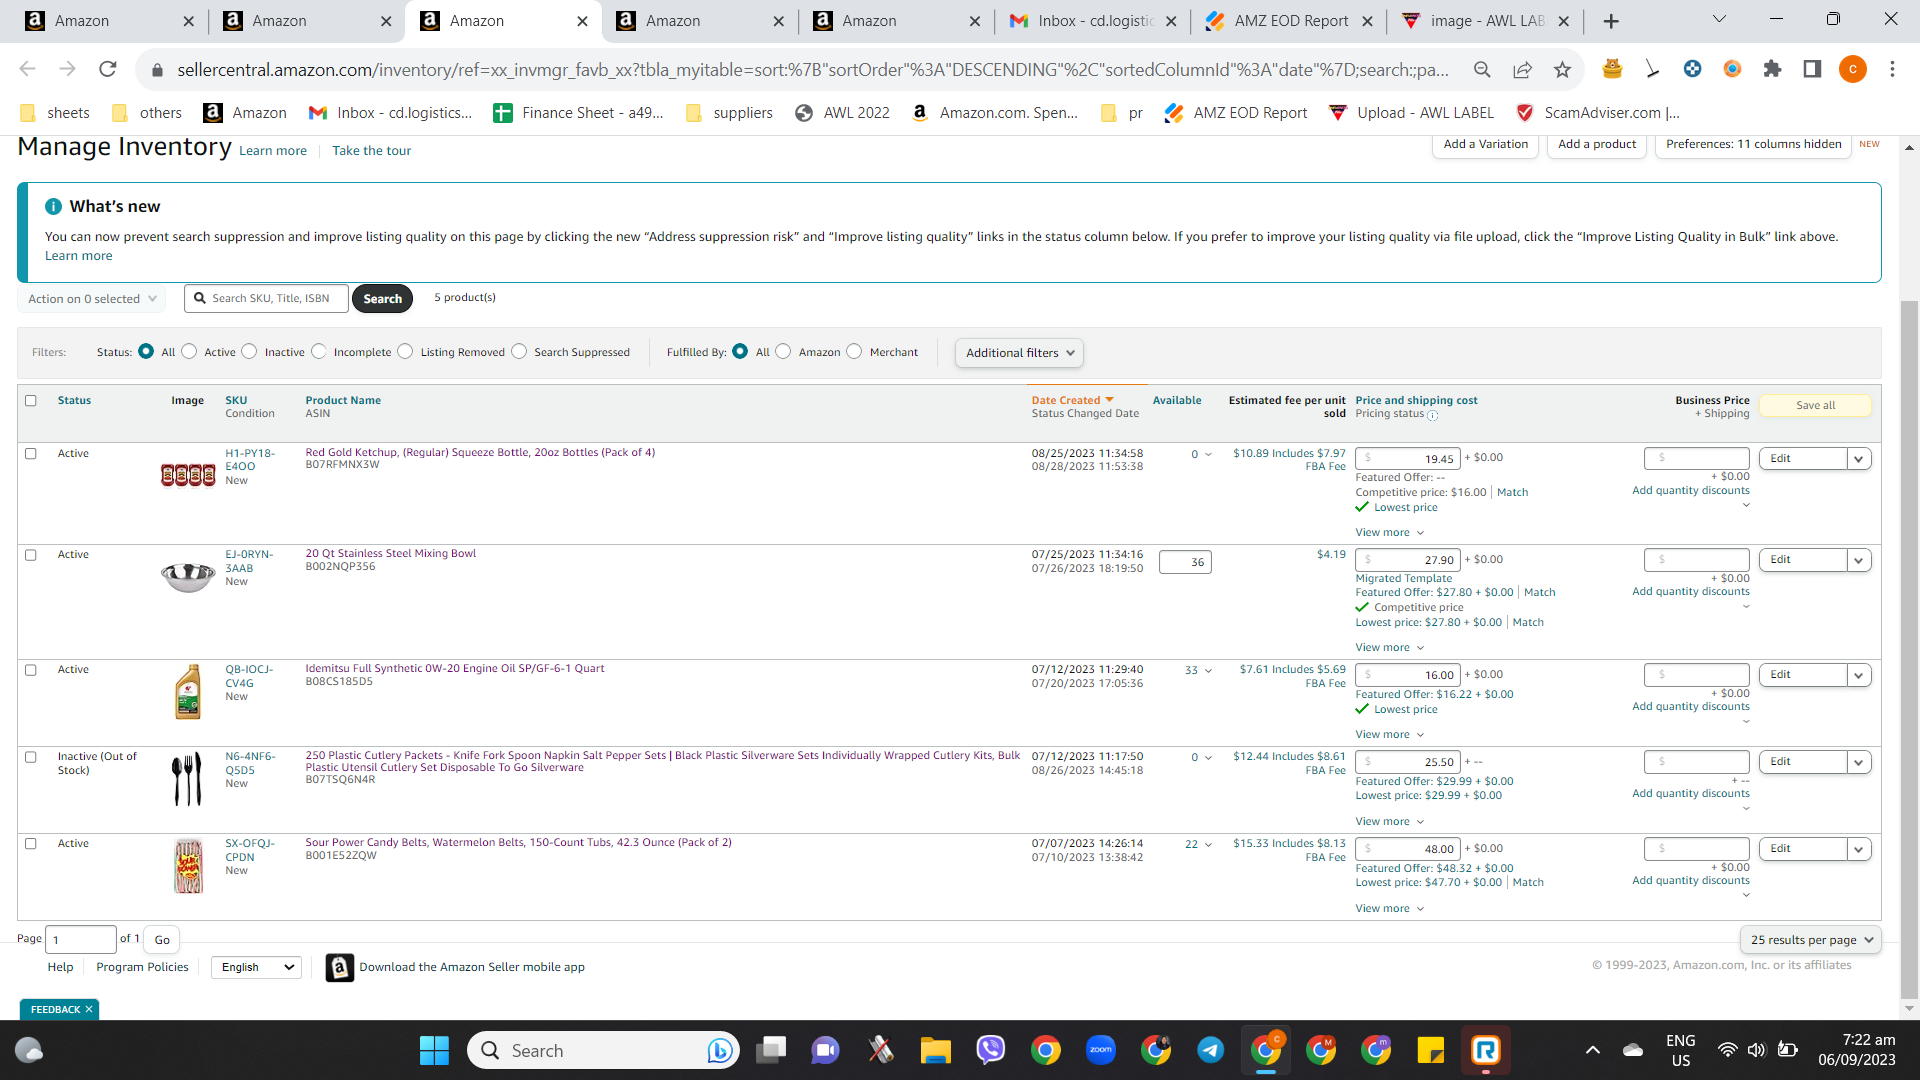Open Chrome profile avatar 'C'
The image size is (1920, 1080).
pos(1852,69)
